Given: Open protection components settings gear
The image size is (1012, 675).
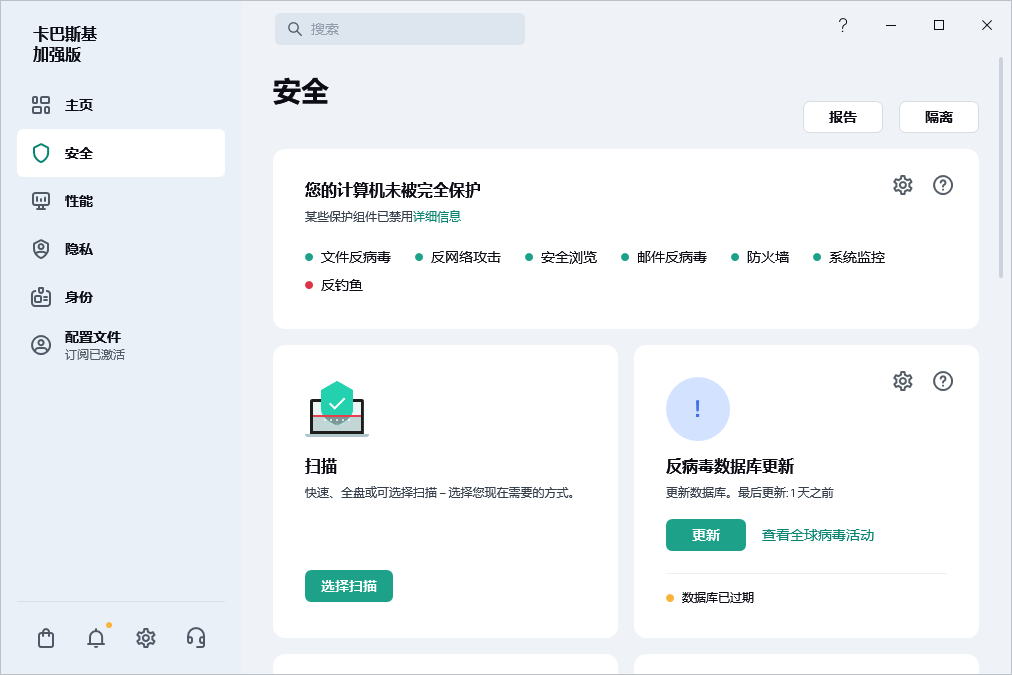Looking at the screenshot, I should pyautogui.click(x=903, y=185).
